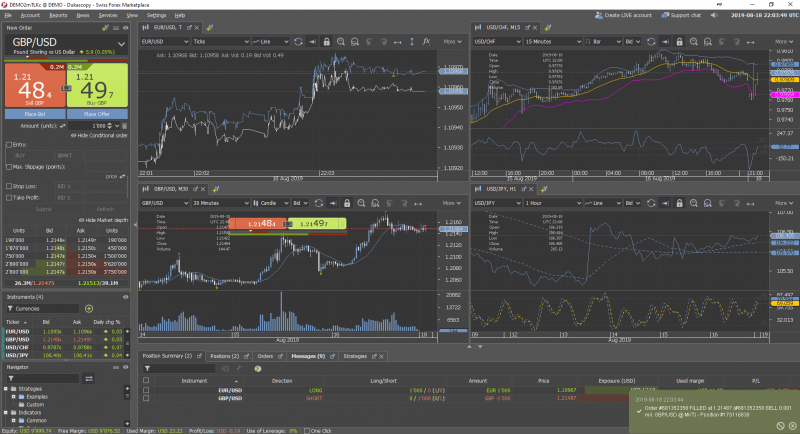
Task: Zoom out on the GBP/USD chart
Action: 375,203
